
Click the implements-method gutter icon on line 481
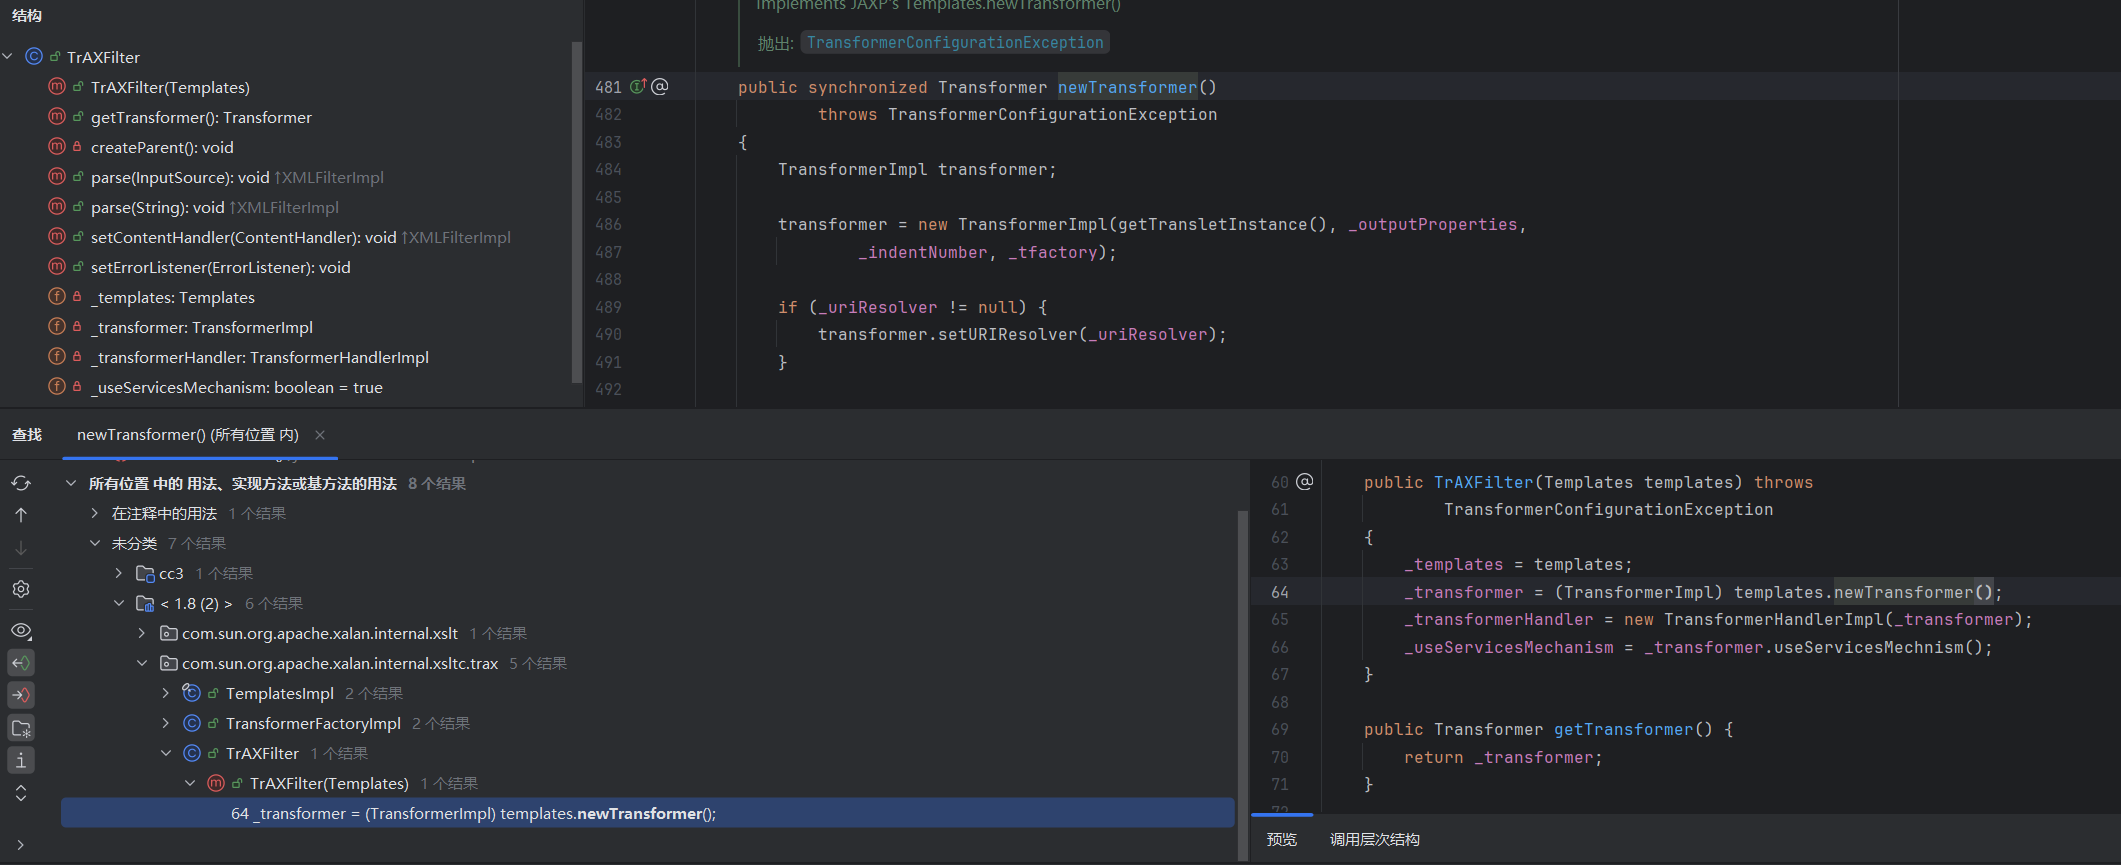tap(638, 87)
